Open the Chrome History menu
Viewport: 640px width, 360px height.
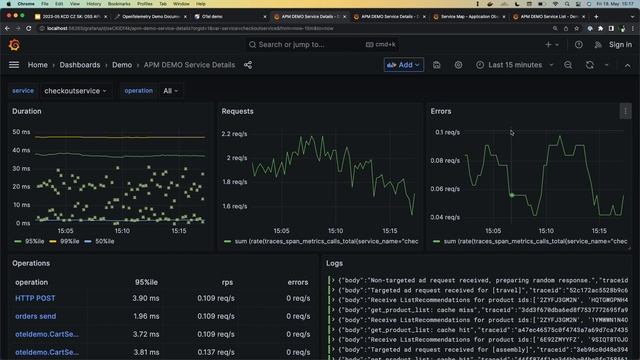pos(93,4)
